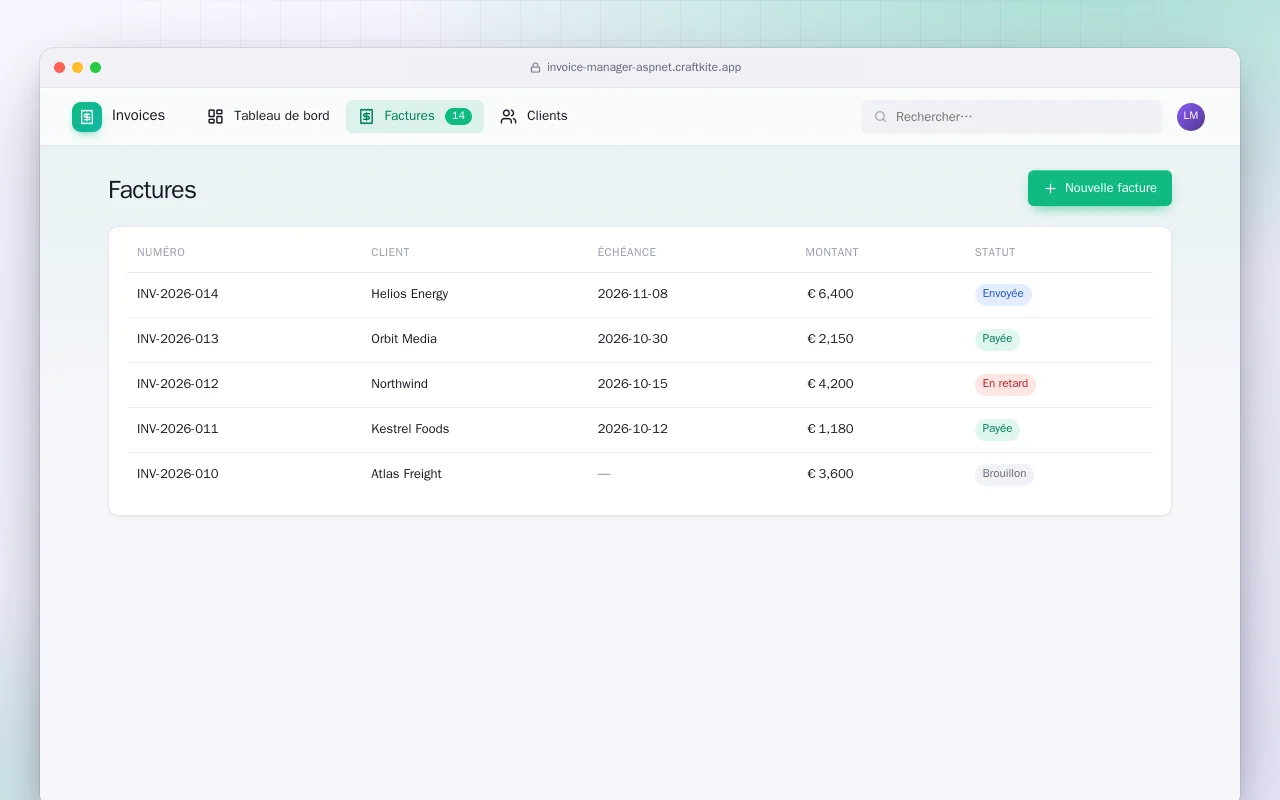Image resolution: width=1280 pixels, height=800 pixels.
Task: Click the Factures receipt icon
Action: click(366, 116)
